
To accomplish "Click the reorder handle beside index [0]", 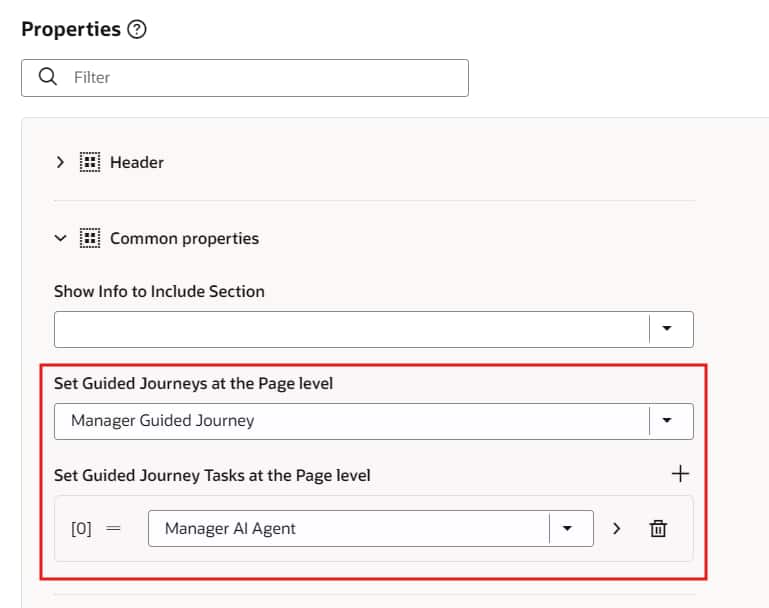I will point(114,528).
